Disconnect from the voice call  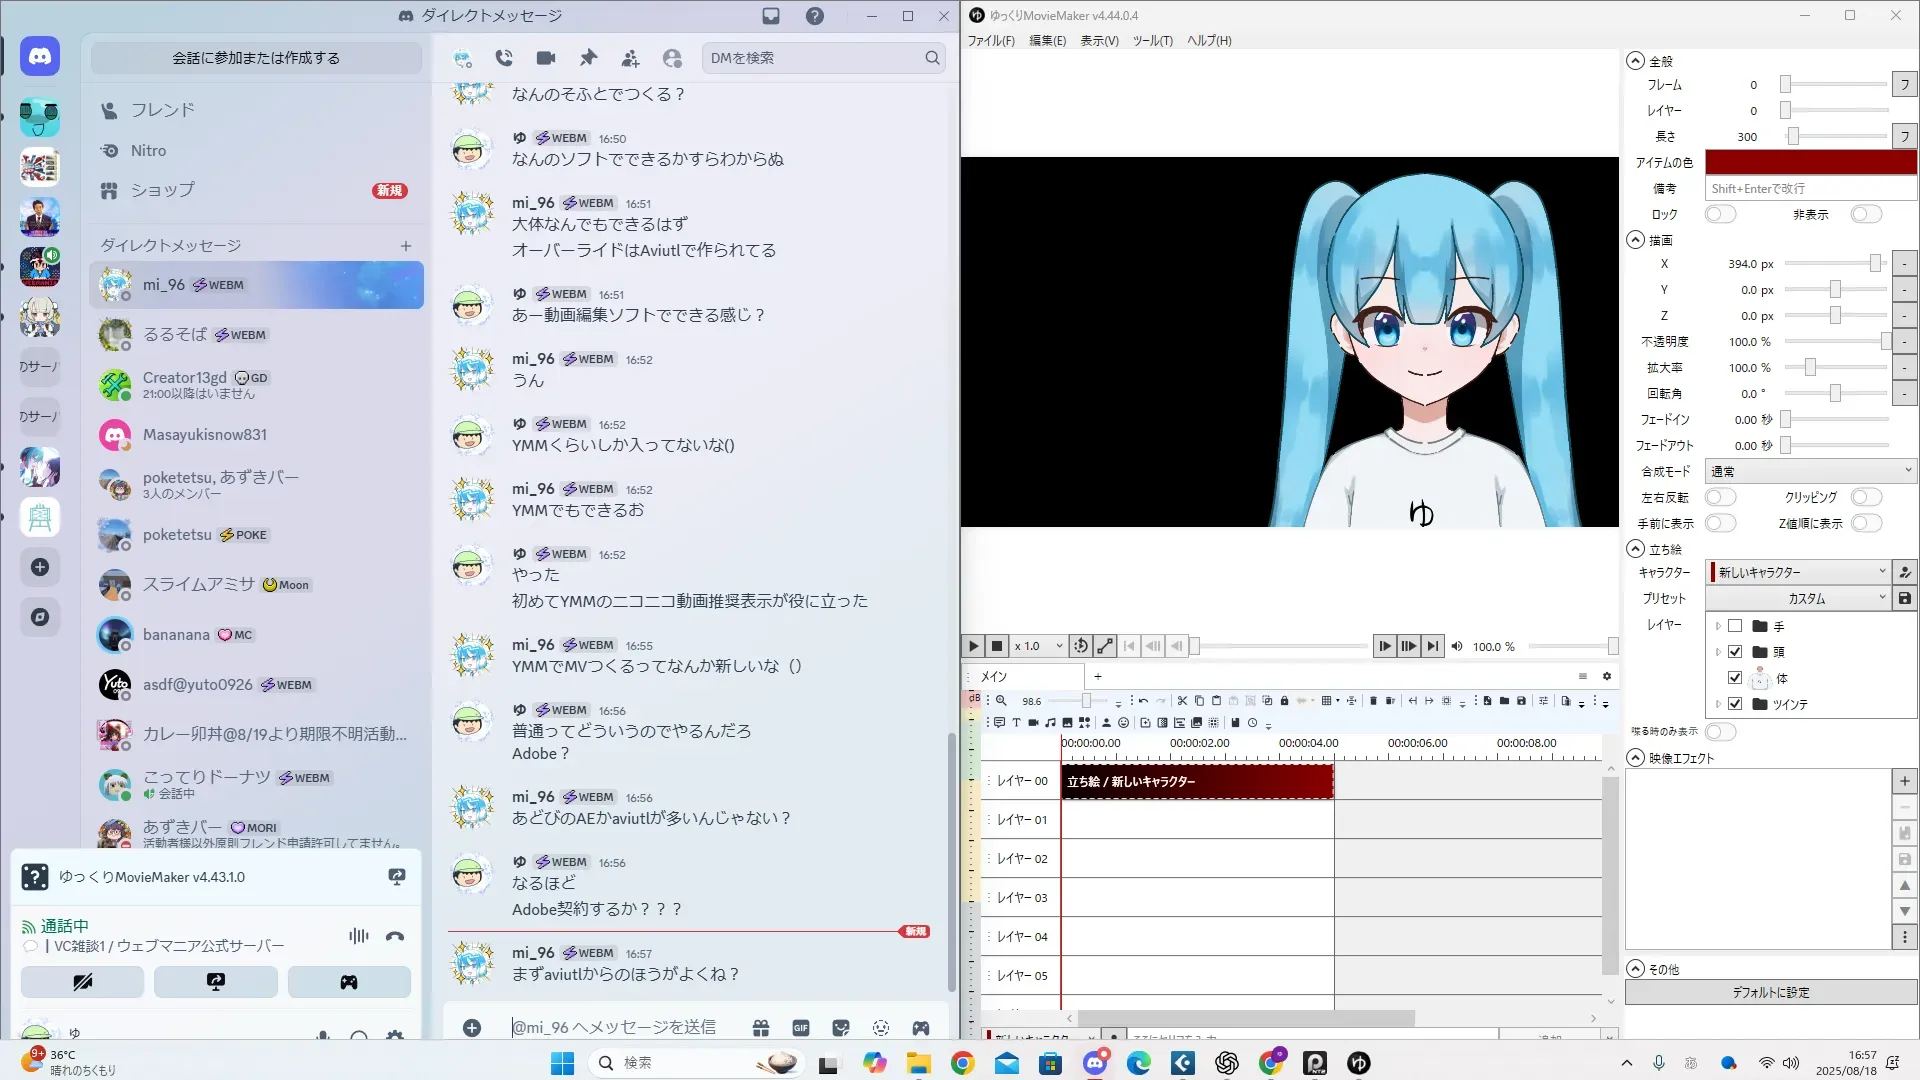tap(395, 936)
